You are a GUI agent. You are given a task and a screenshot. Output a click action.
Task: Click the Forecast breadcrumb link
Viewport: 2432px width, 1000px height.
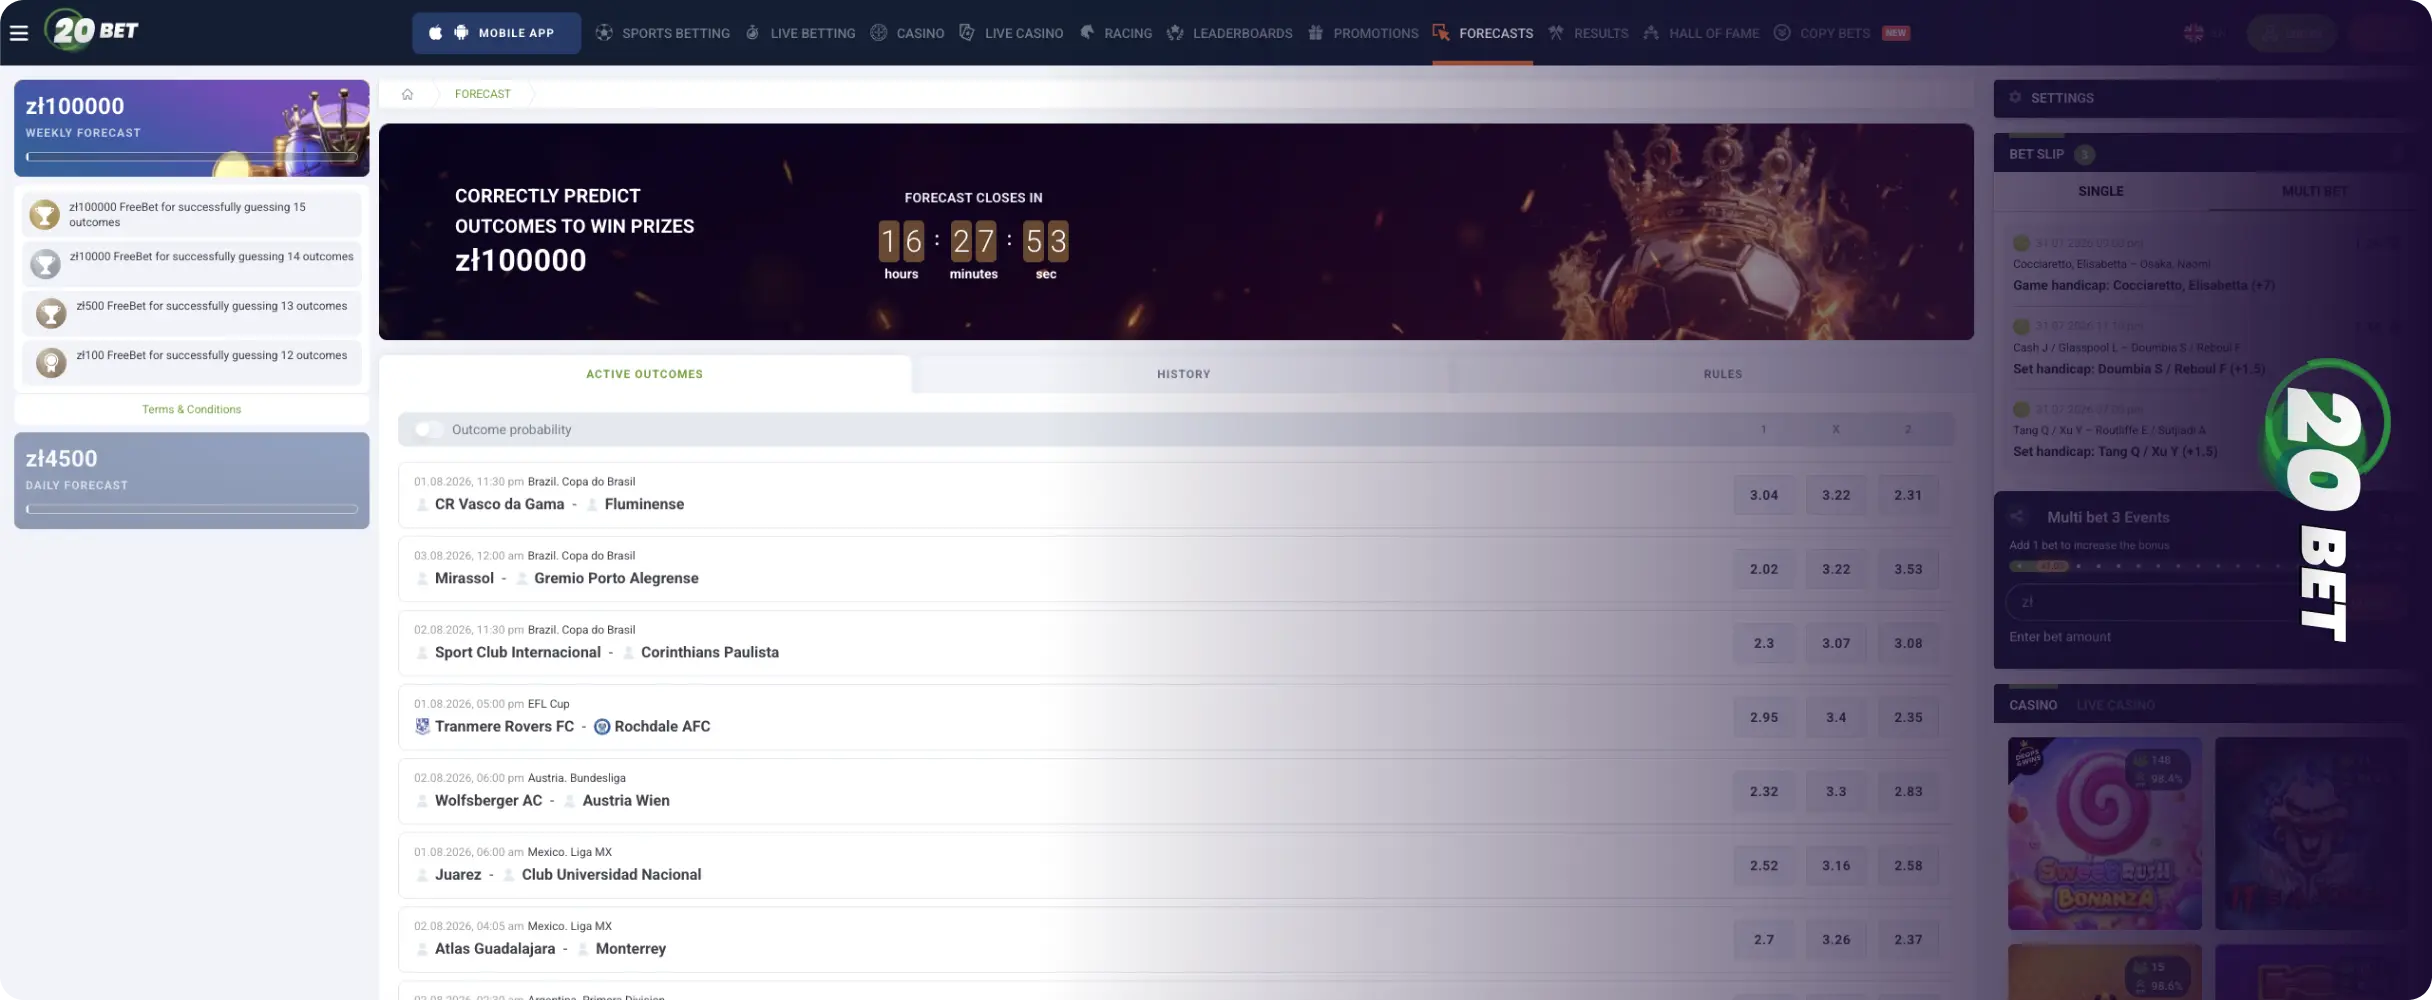tap(482, 94)
